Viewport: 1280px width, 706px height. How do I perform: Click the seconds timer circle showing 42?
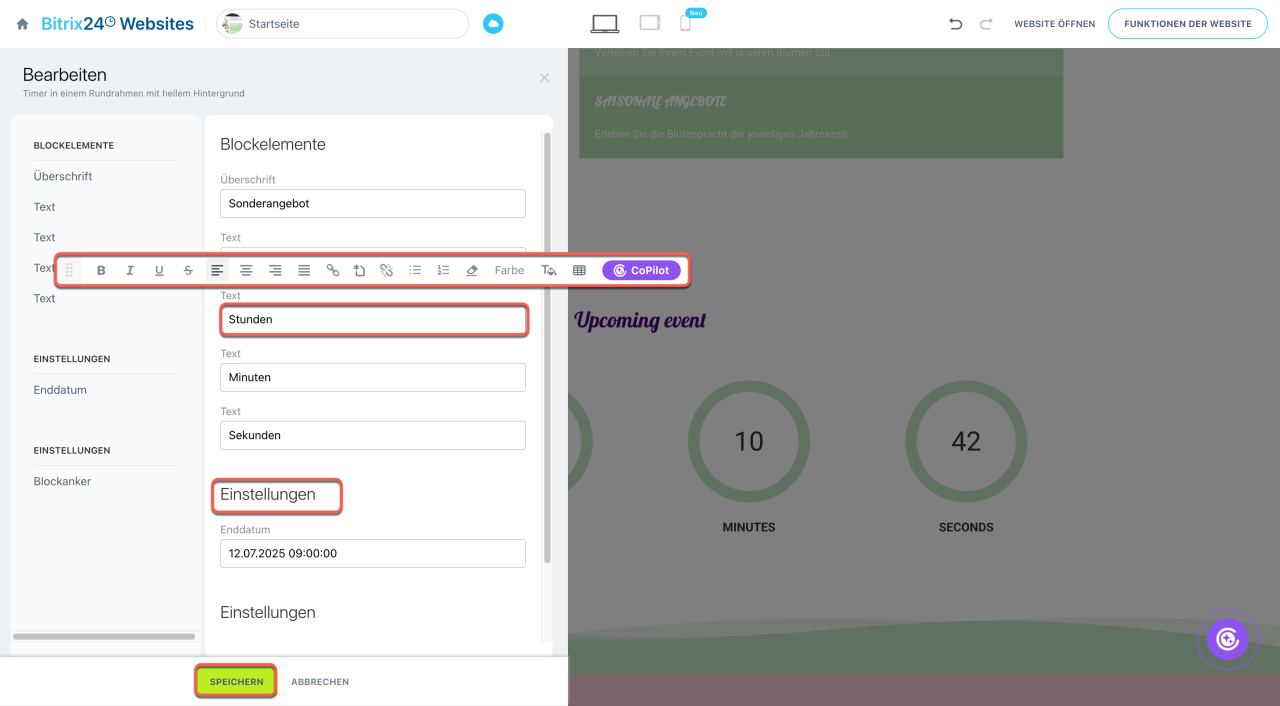click(966, 441)
